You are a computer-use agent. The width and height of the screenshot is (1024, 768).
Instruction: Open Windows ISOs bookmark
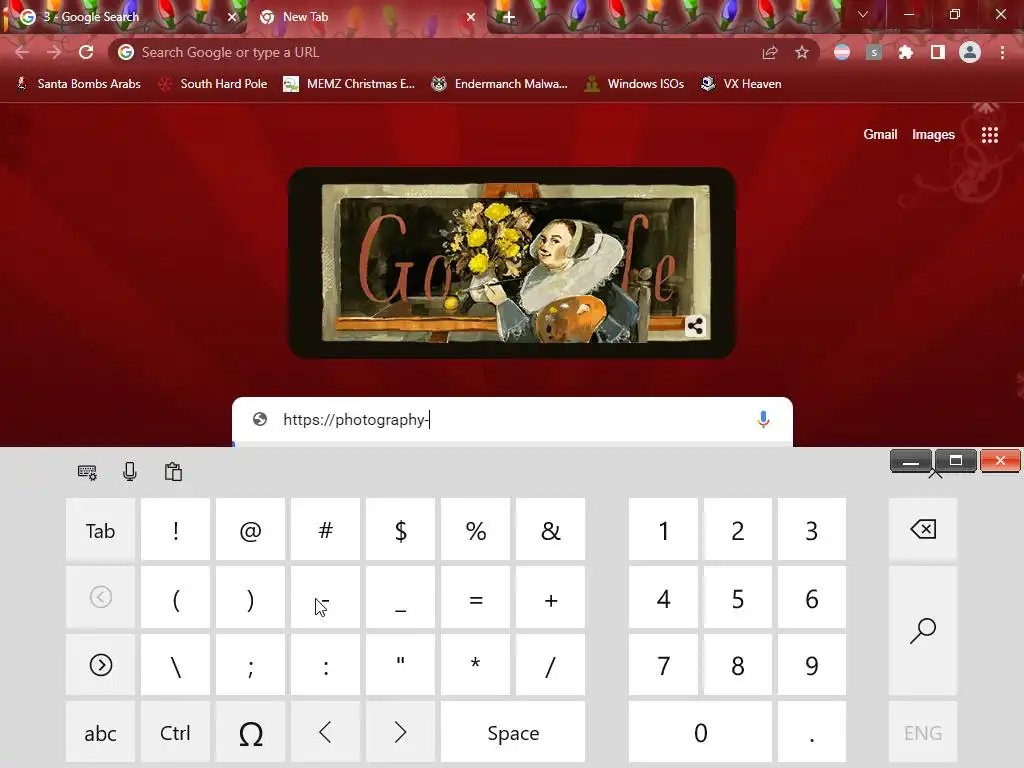(x=634, y=84)
